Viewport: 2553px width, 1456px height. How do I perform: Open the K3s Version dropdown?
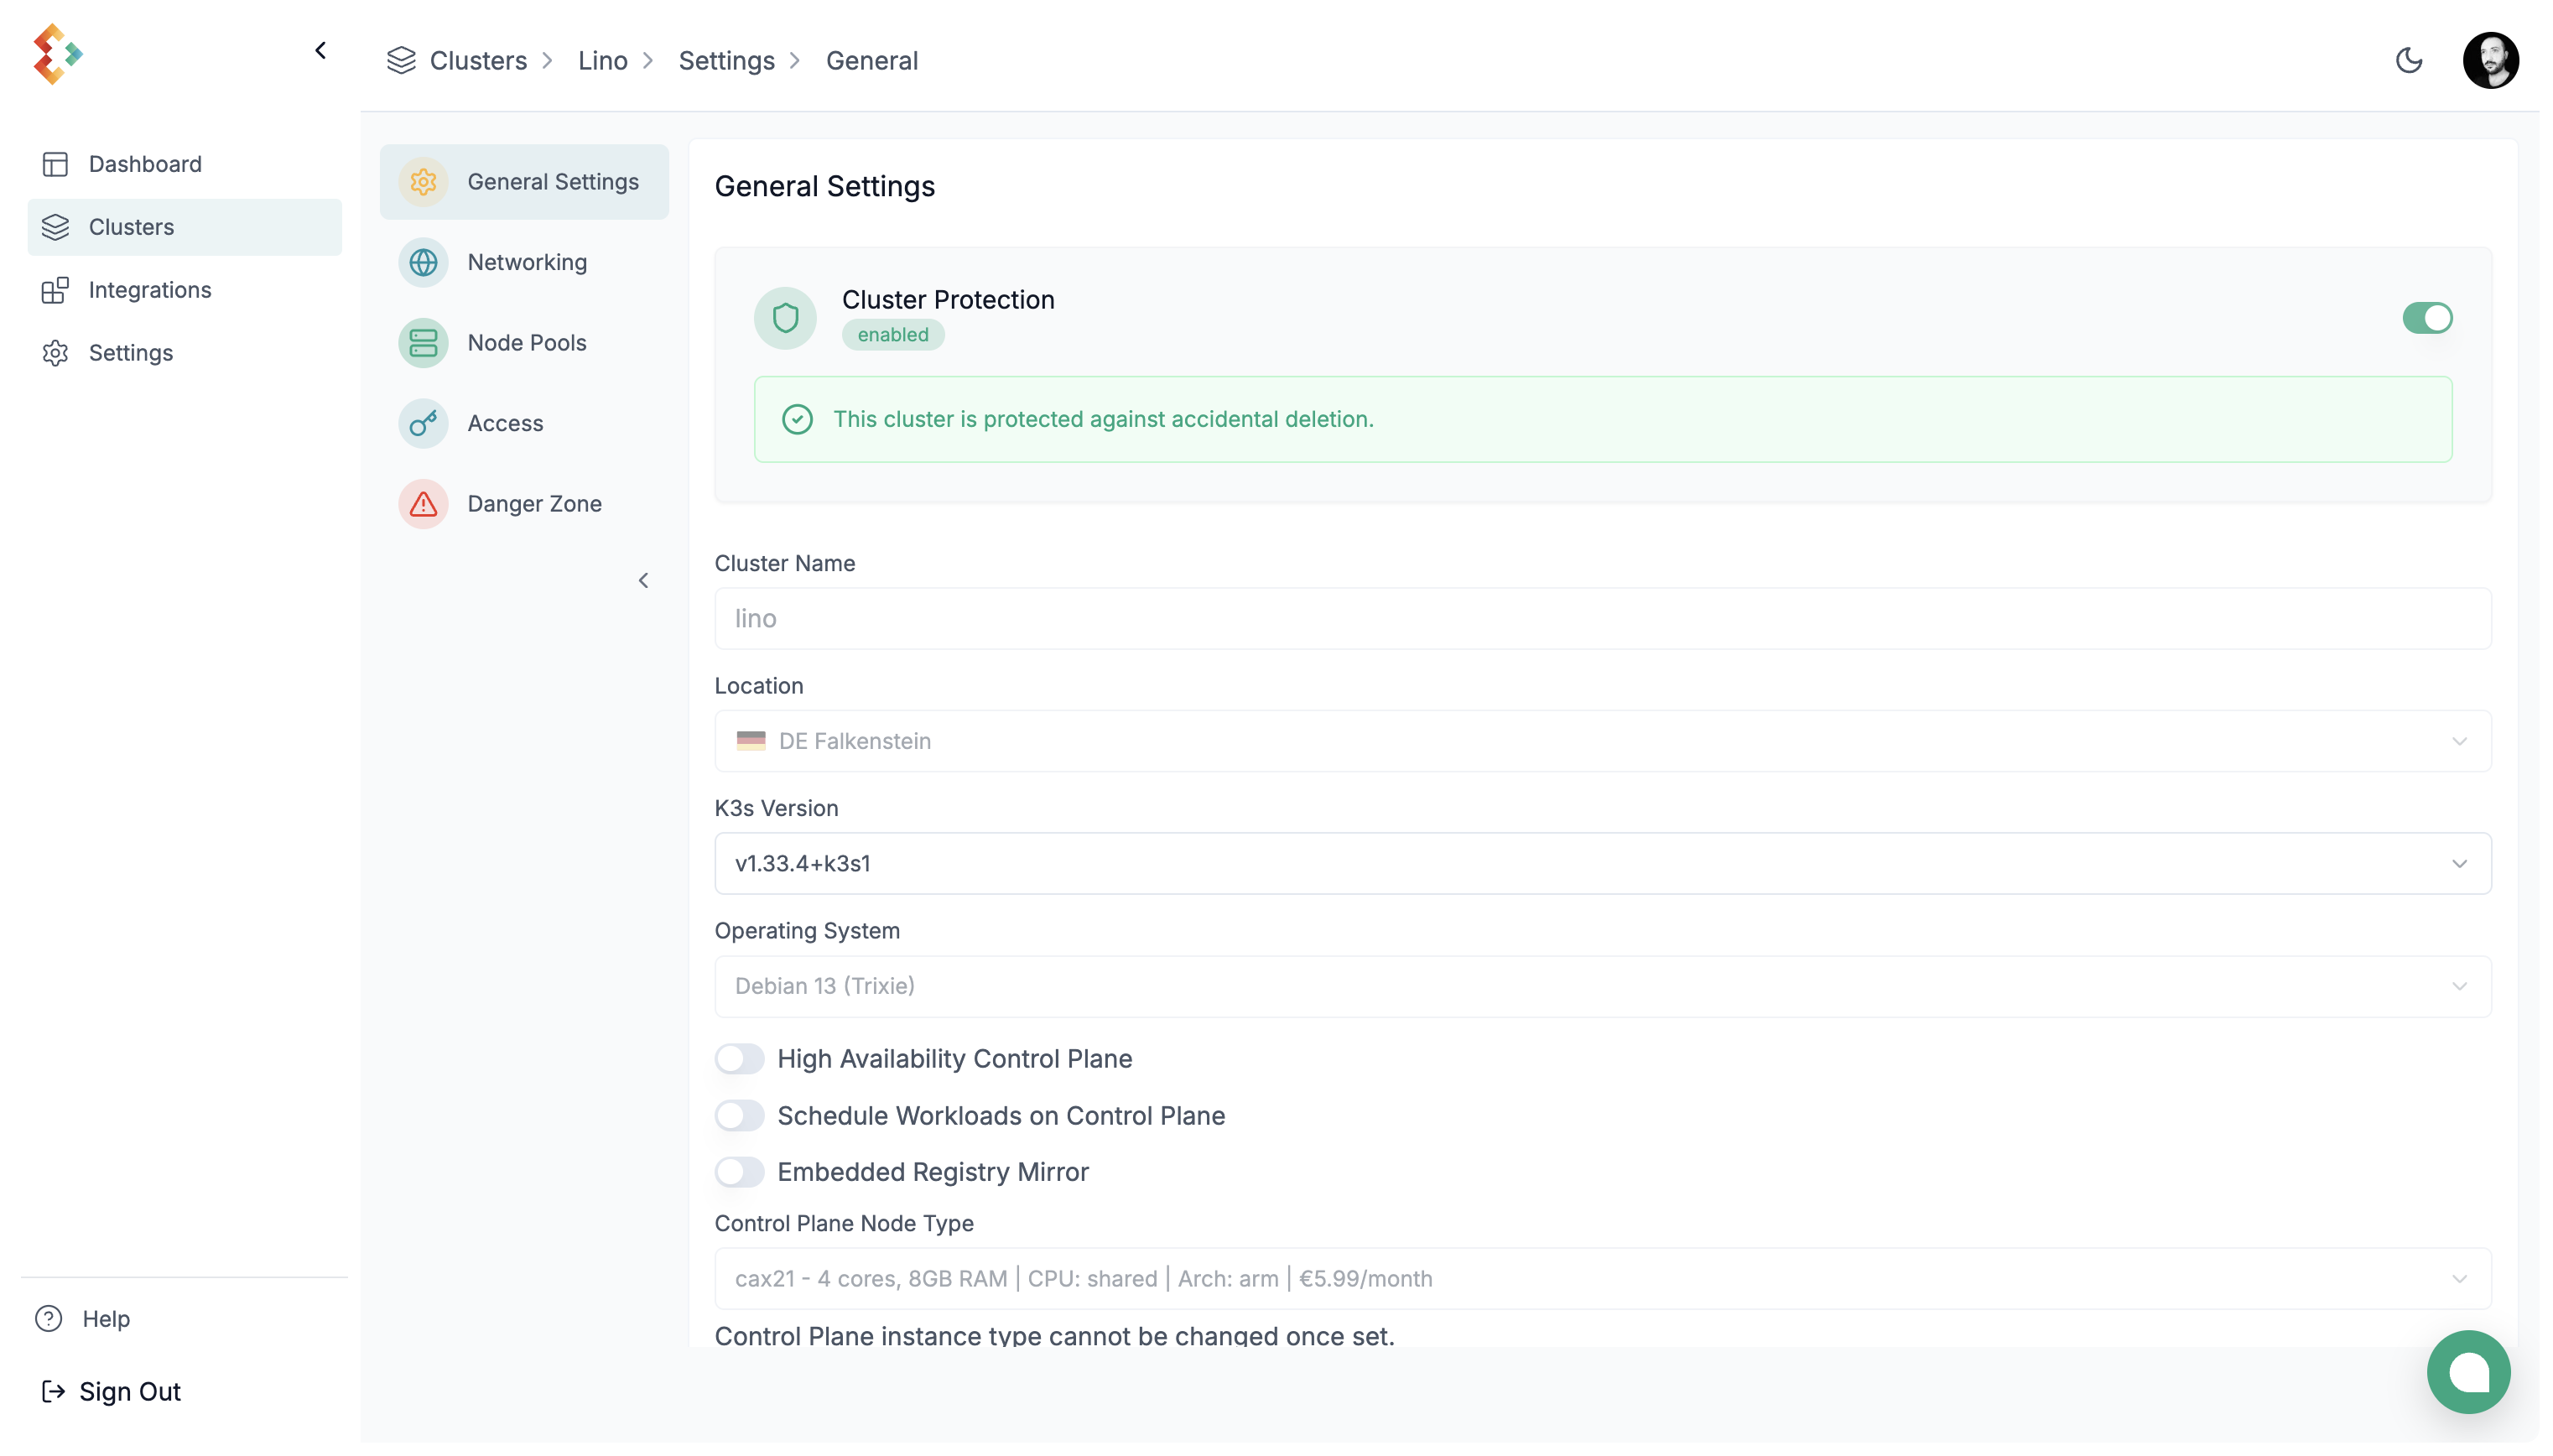[x=1602, y=864]
